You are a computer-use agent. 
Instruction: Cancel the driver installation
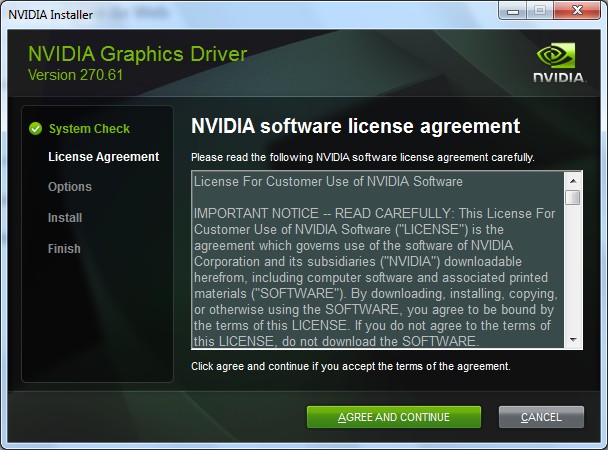[541, 417]
